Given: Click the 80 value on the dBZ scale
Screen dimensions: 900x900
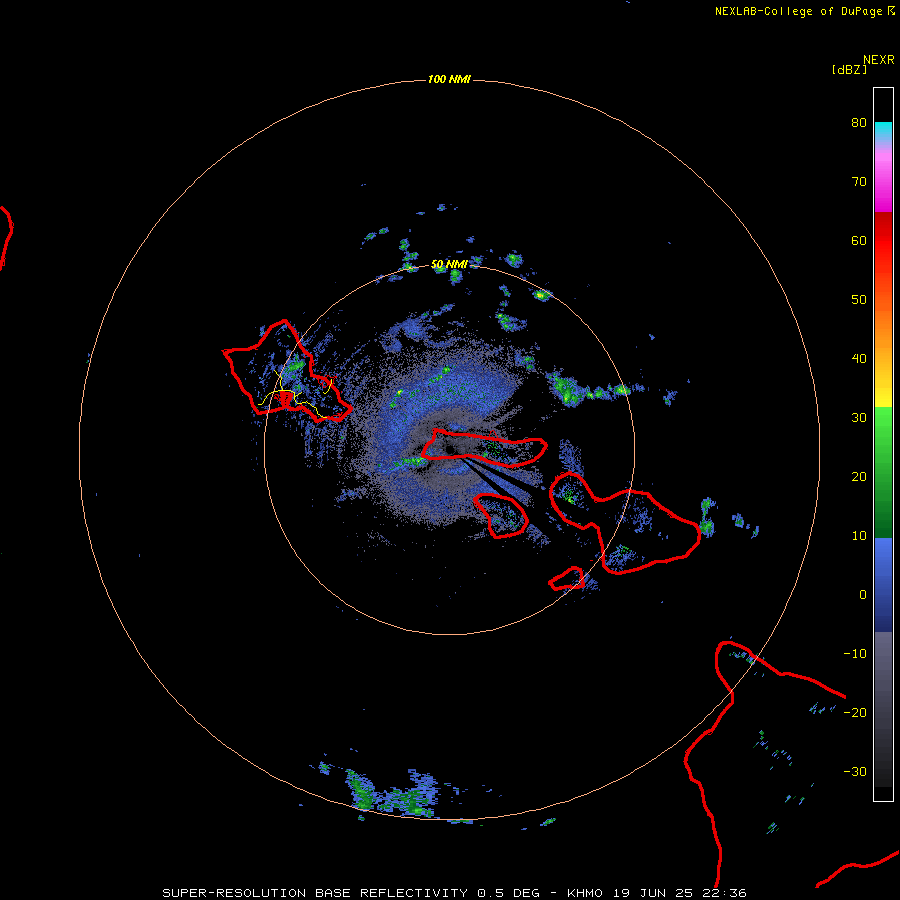Looking at the screenshot, I should coord(859,123).
